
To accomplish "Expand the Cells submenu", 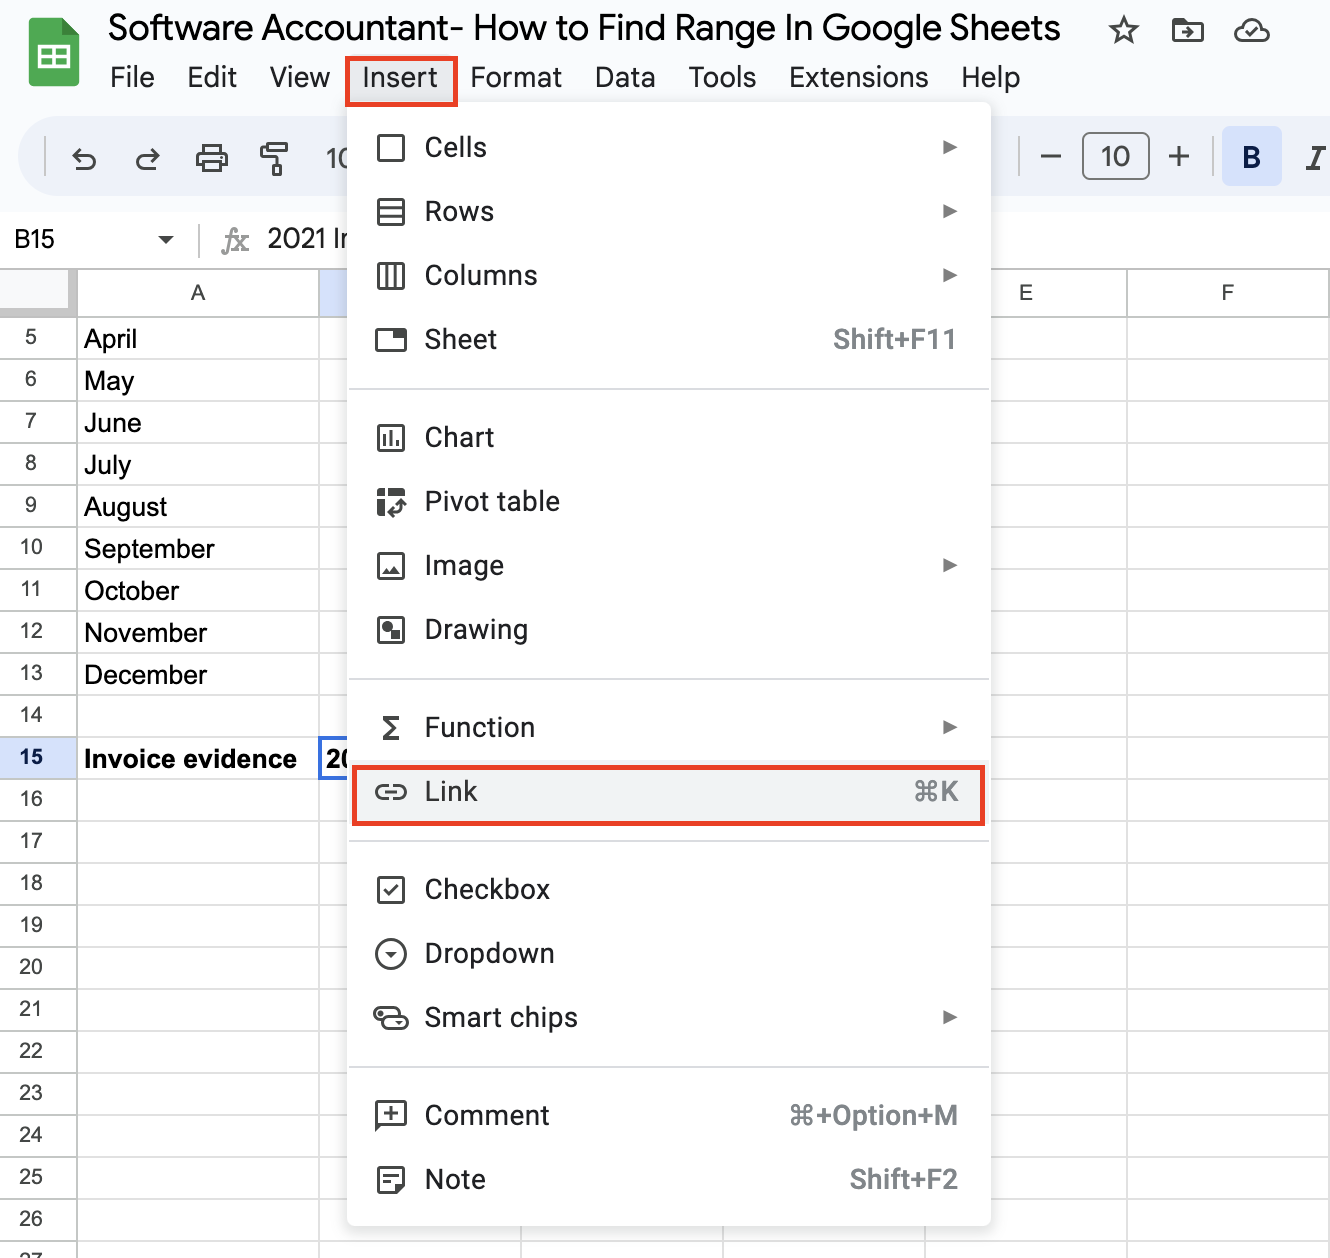I will click(x=668, y=148).
